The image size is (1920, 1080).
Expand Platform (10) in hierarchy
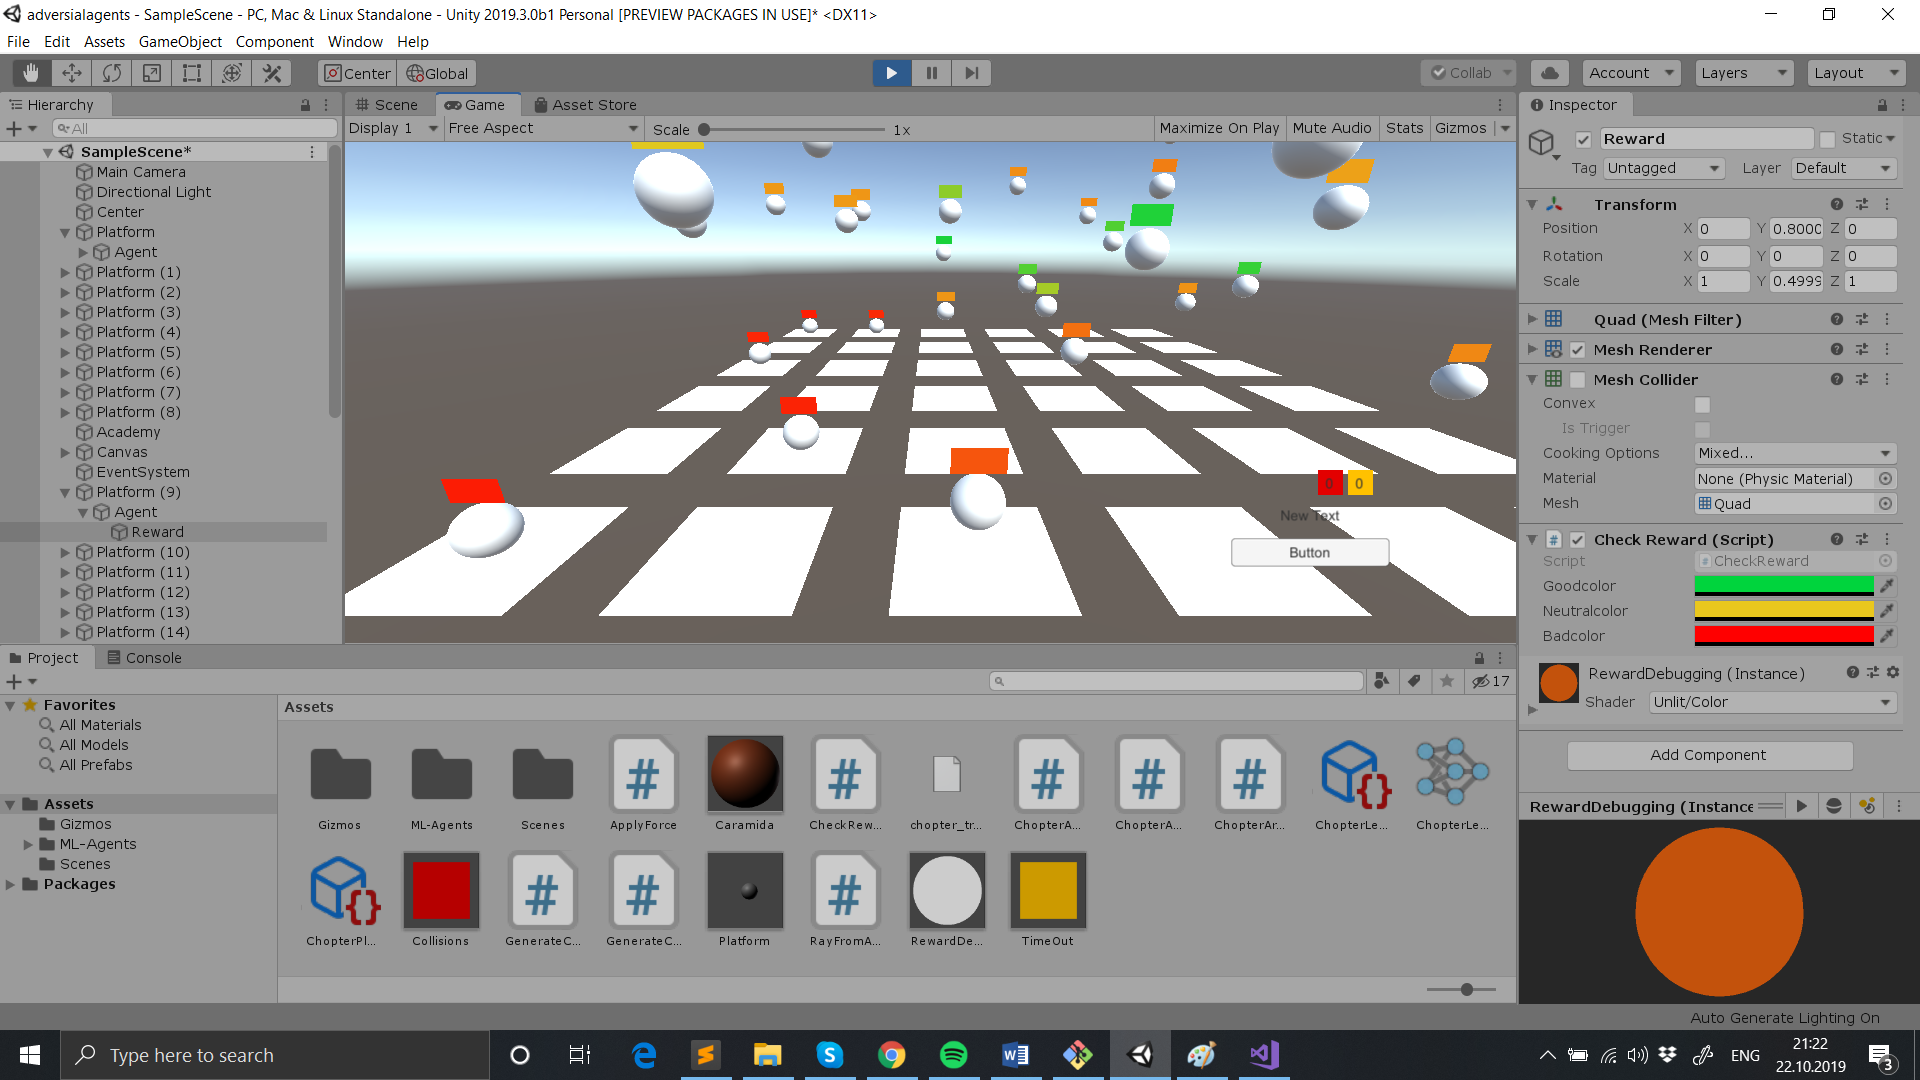click(x=65, y=552)
